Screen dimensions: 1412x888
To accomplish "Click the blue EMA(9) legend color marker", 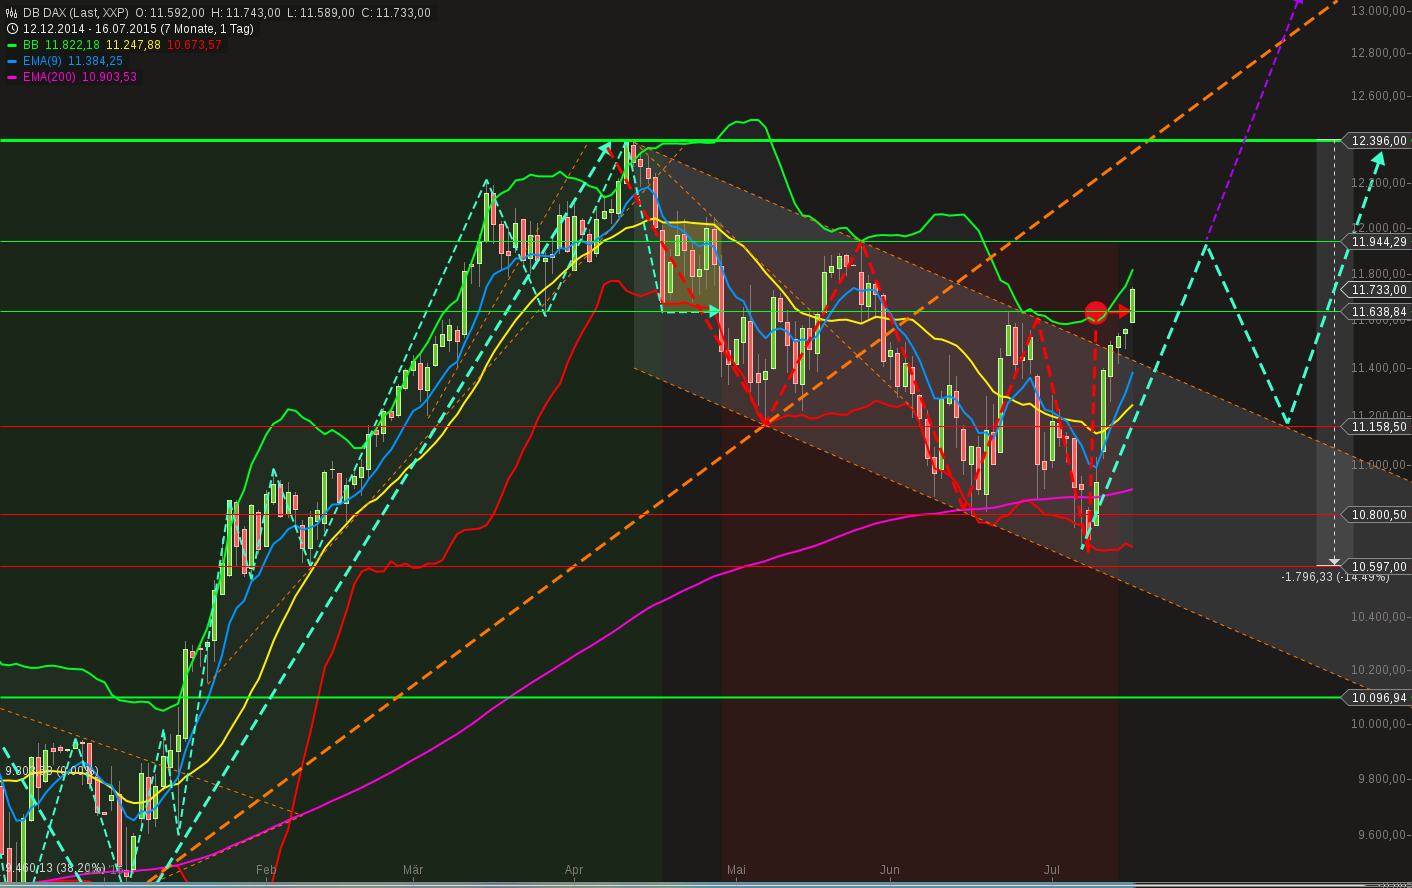I will tap(12, 61).
